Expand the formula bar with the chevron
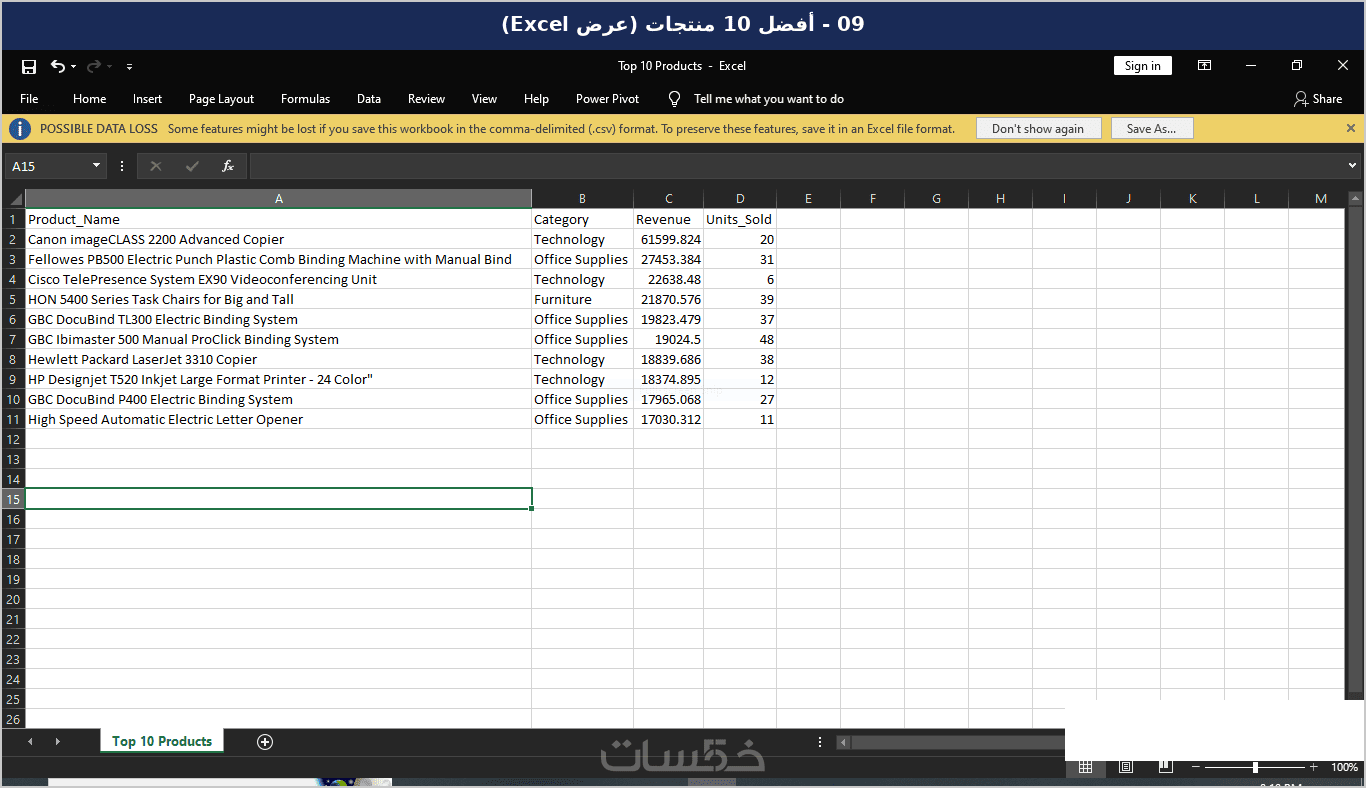Screen dimensions: 1366x788 (x=1353, y=166)
